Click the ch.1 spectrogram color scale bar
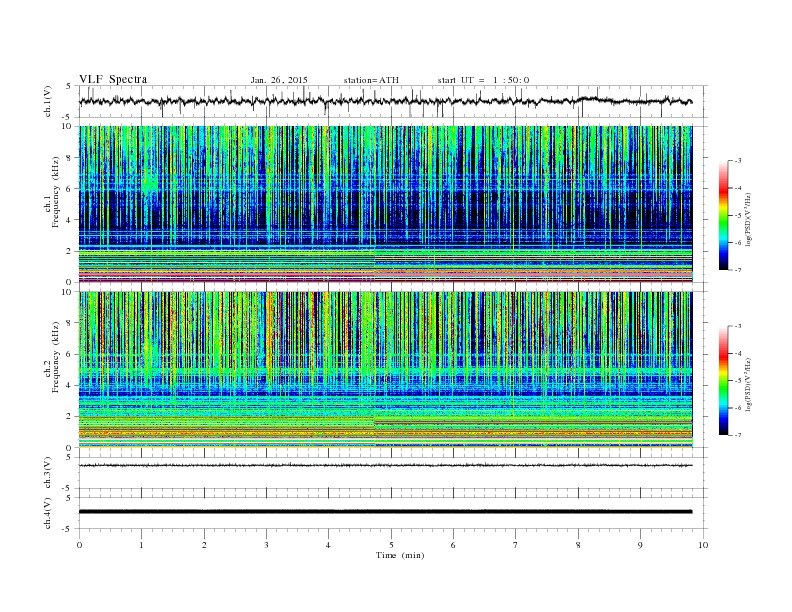Screen dimensions: 792x612 coord(723,215)
